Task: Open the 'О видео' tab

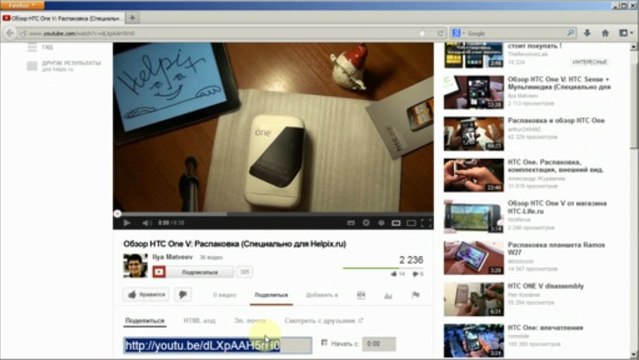Action: (x=225, y=295)
